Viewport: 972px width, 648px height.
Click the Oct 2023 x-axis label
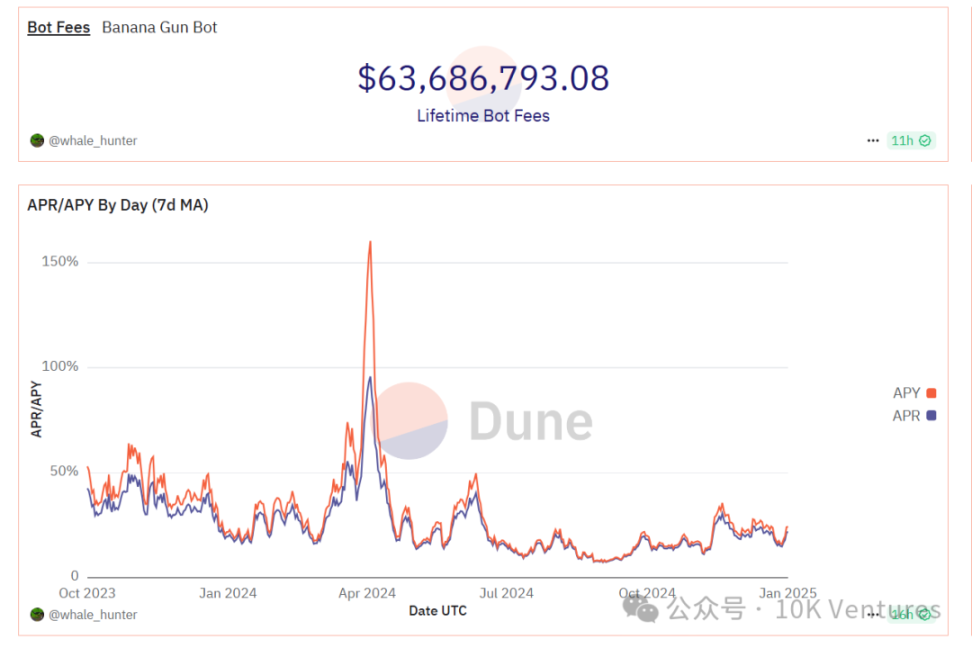[87, 593]
